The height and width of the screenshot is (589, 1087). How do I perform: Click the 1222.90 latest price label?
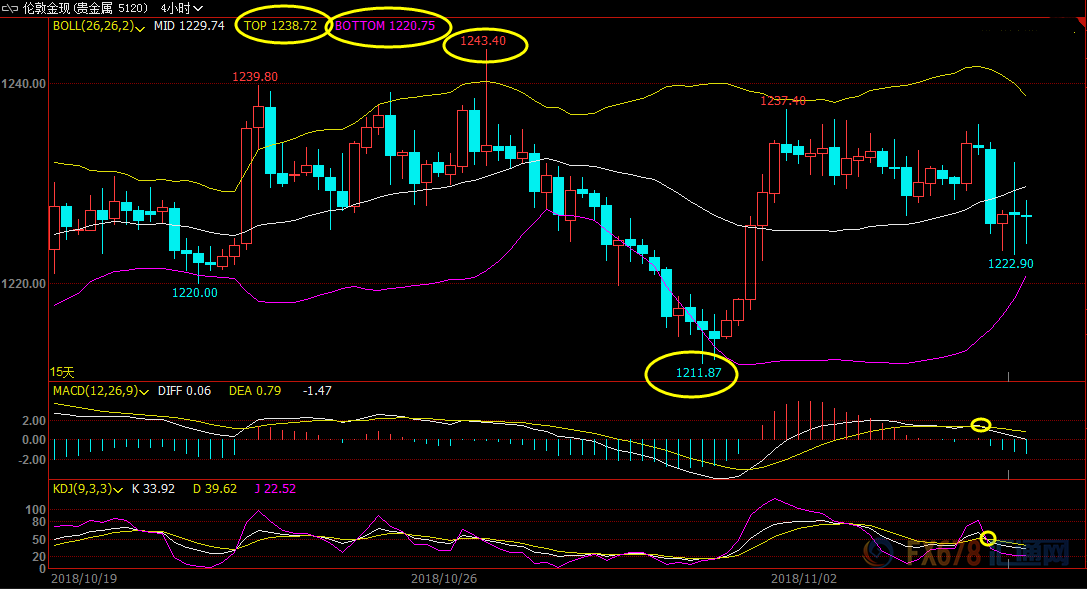(x=1009, y=263)
